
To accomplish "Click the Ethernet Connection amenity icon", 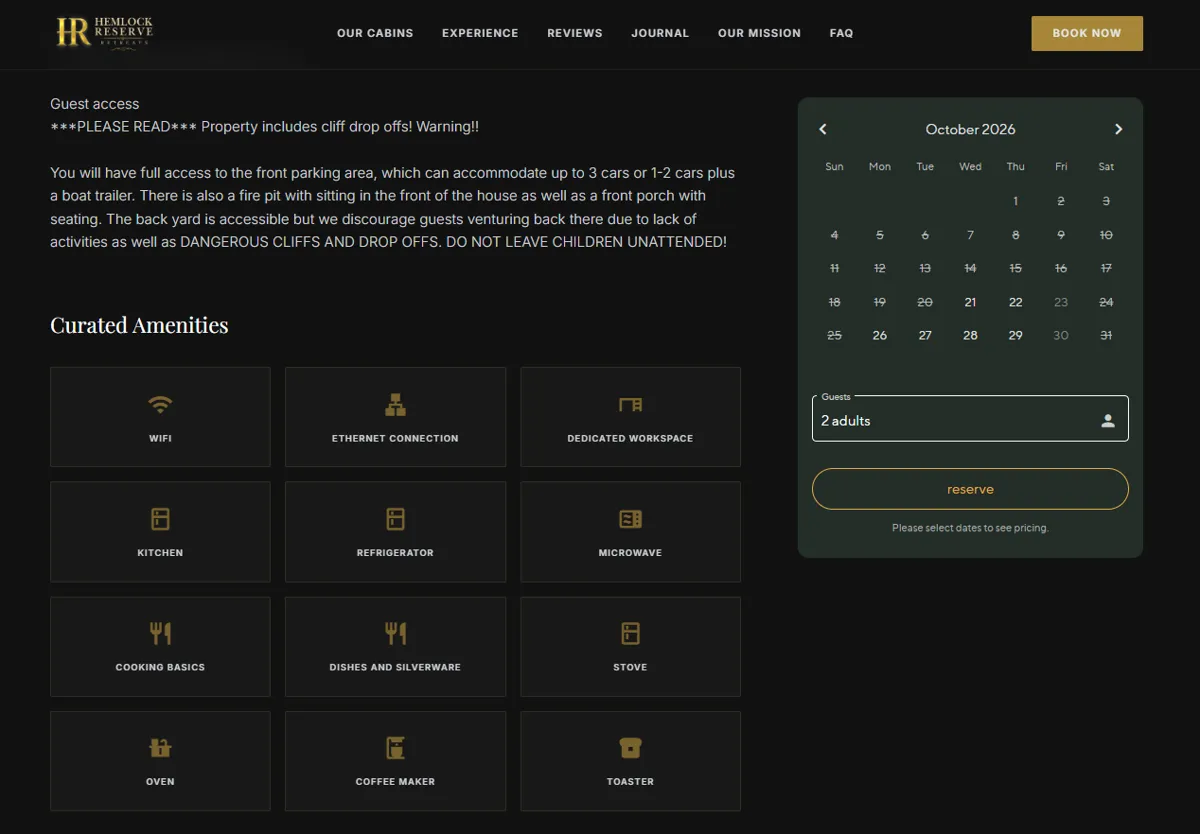I will tap(395, 405).
